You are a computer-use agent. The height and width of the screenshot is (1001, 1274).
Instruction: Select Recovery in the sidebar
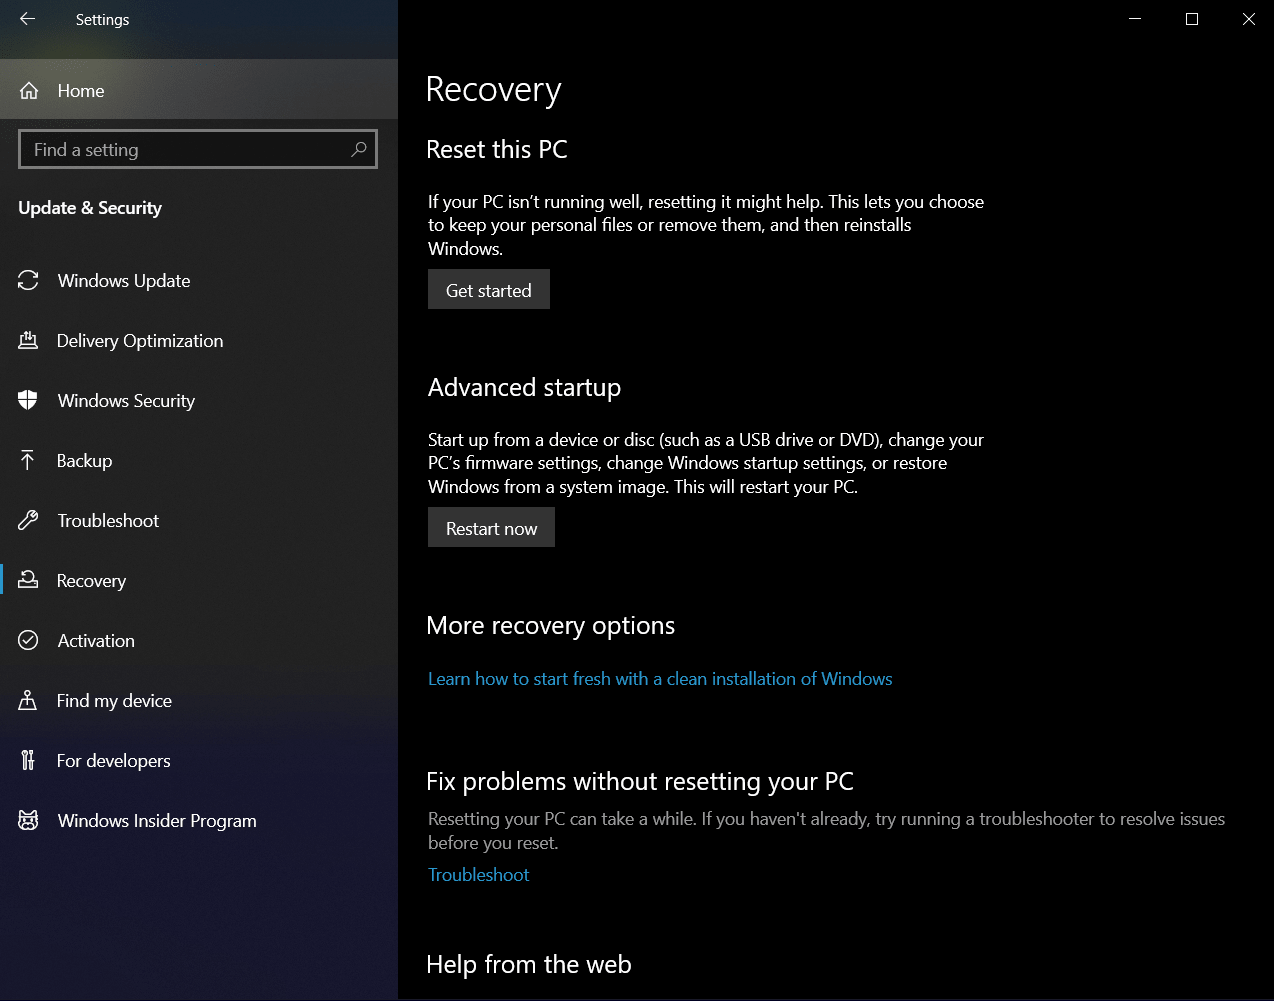(x=199, y=581)
